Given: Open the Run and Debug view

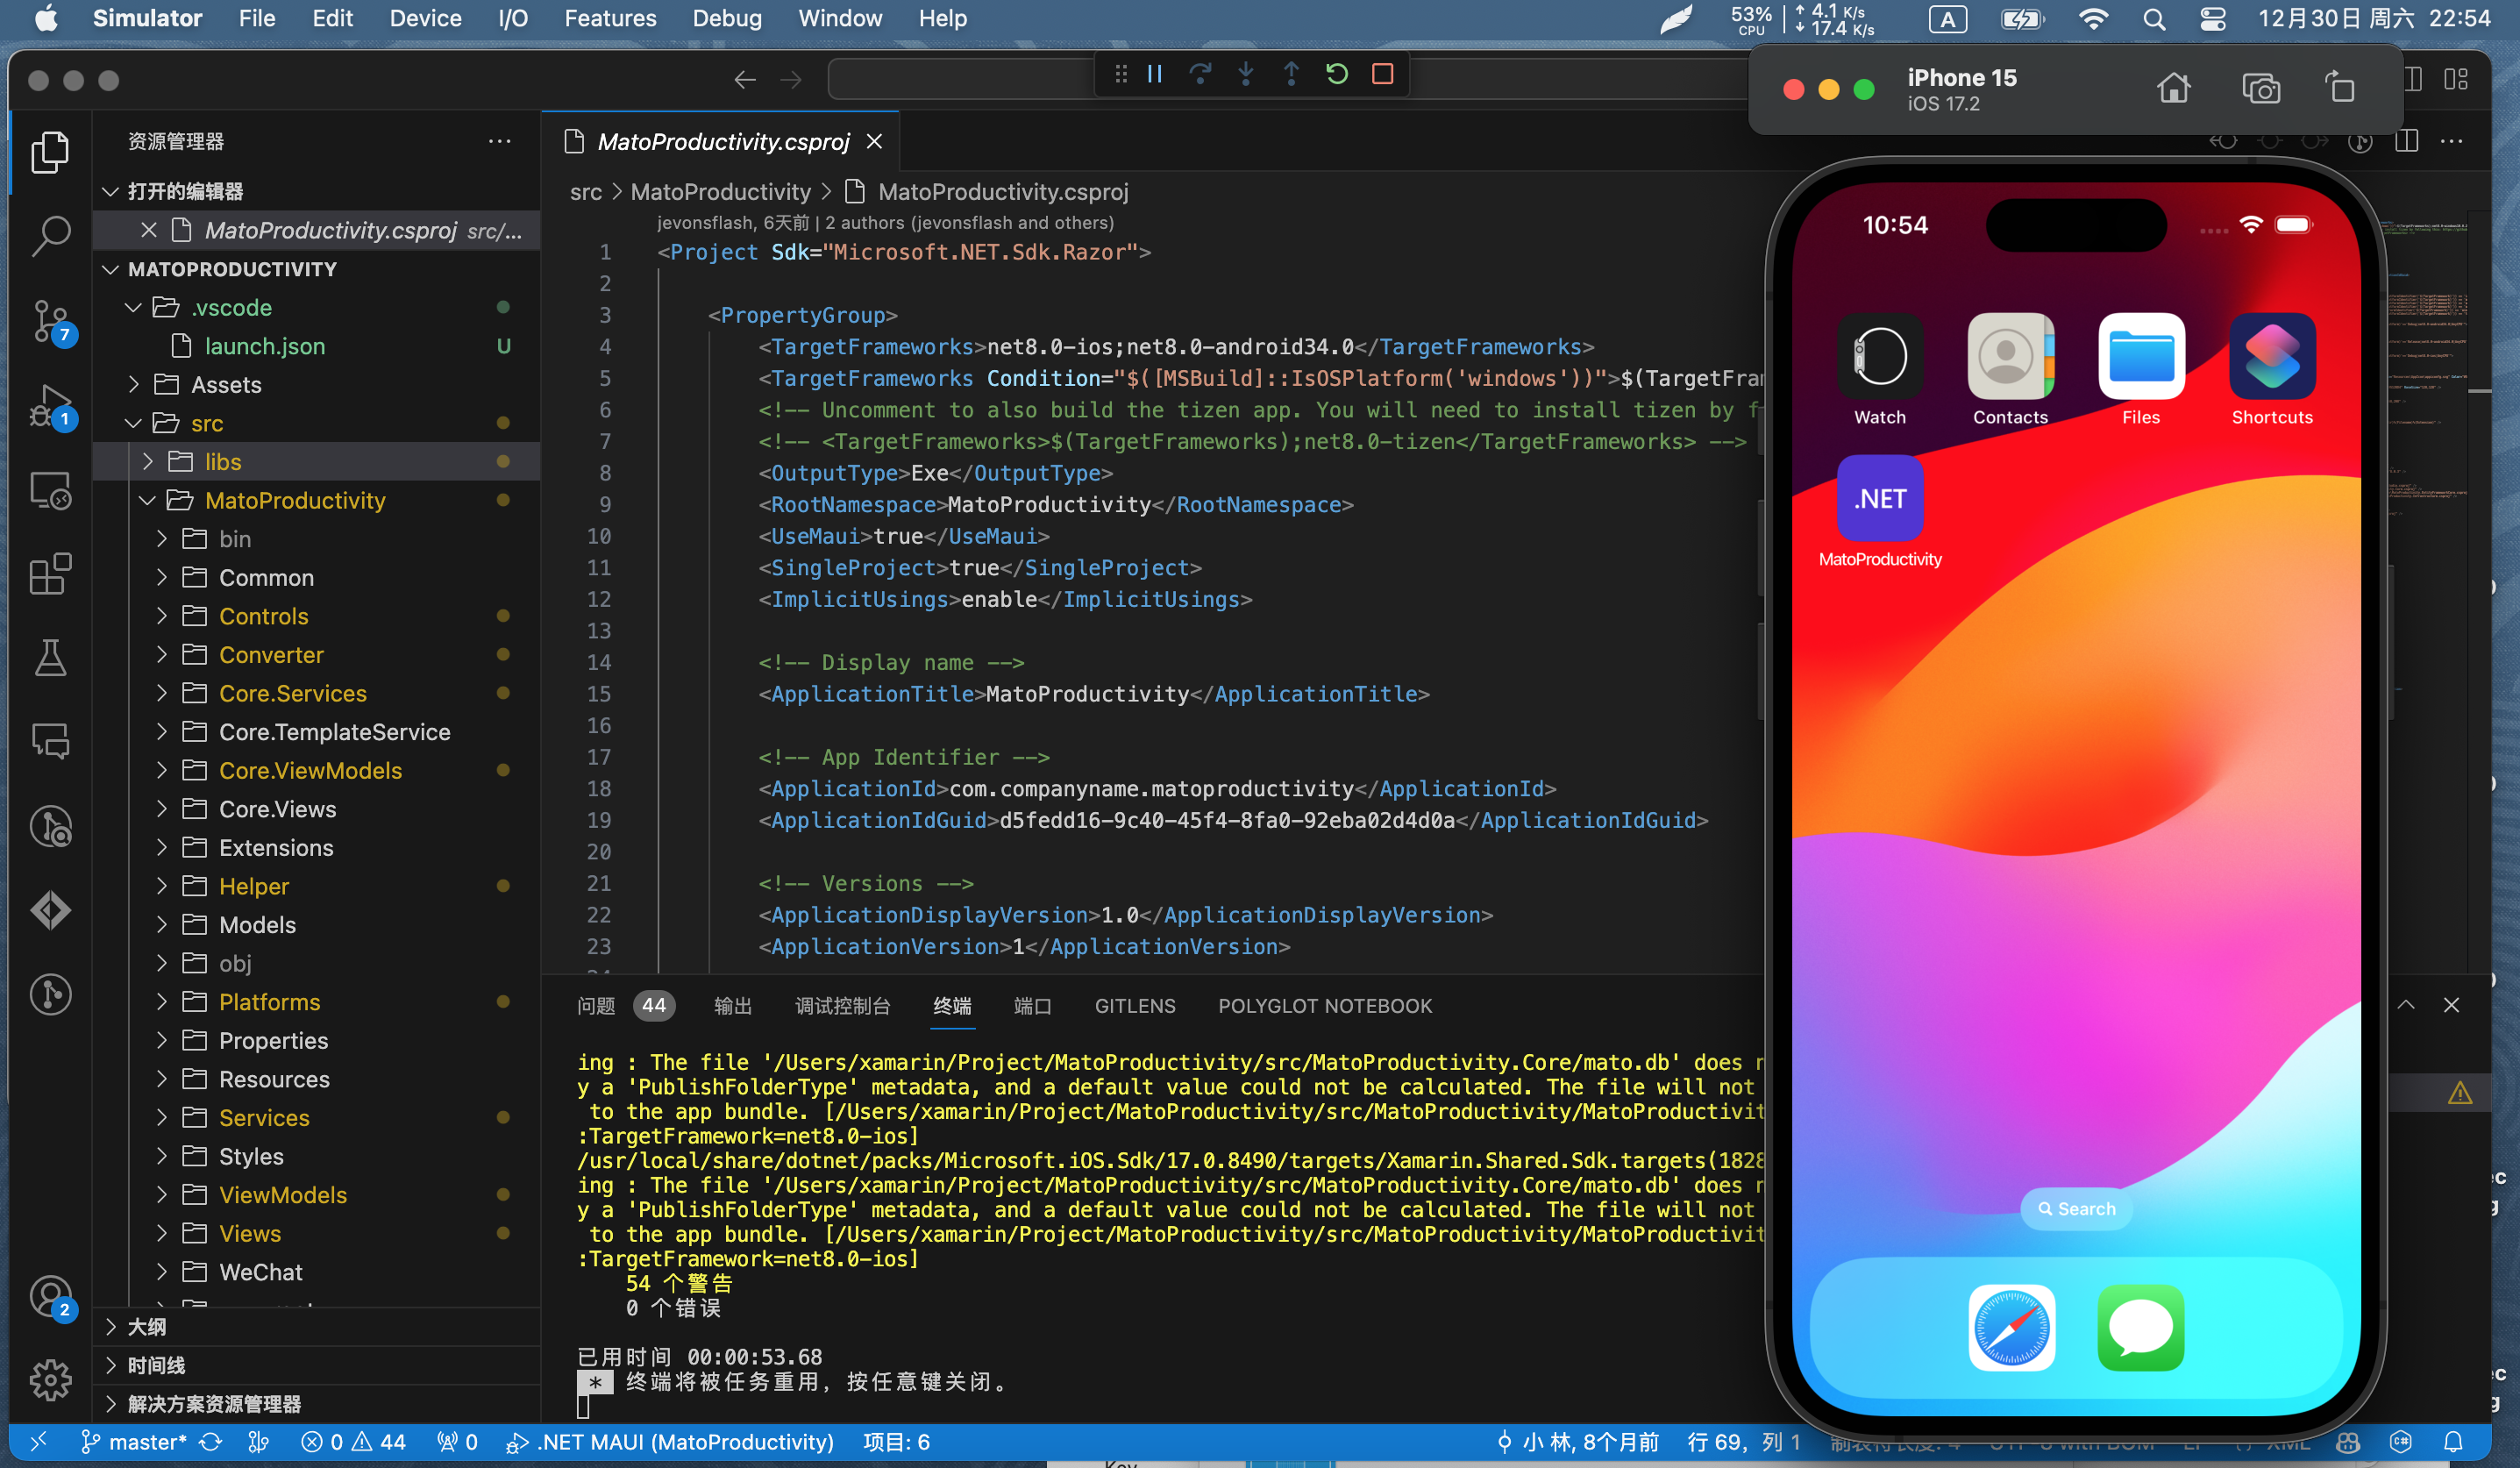Looking at the screenshot, I should pos(50,406).
